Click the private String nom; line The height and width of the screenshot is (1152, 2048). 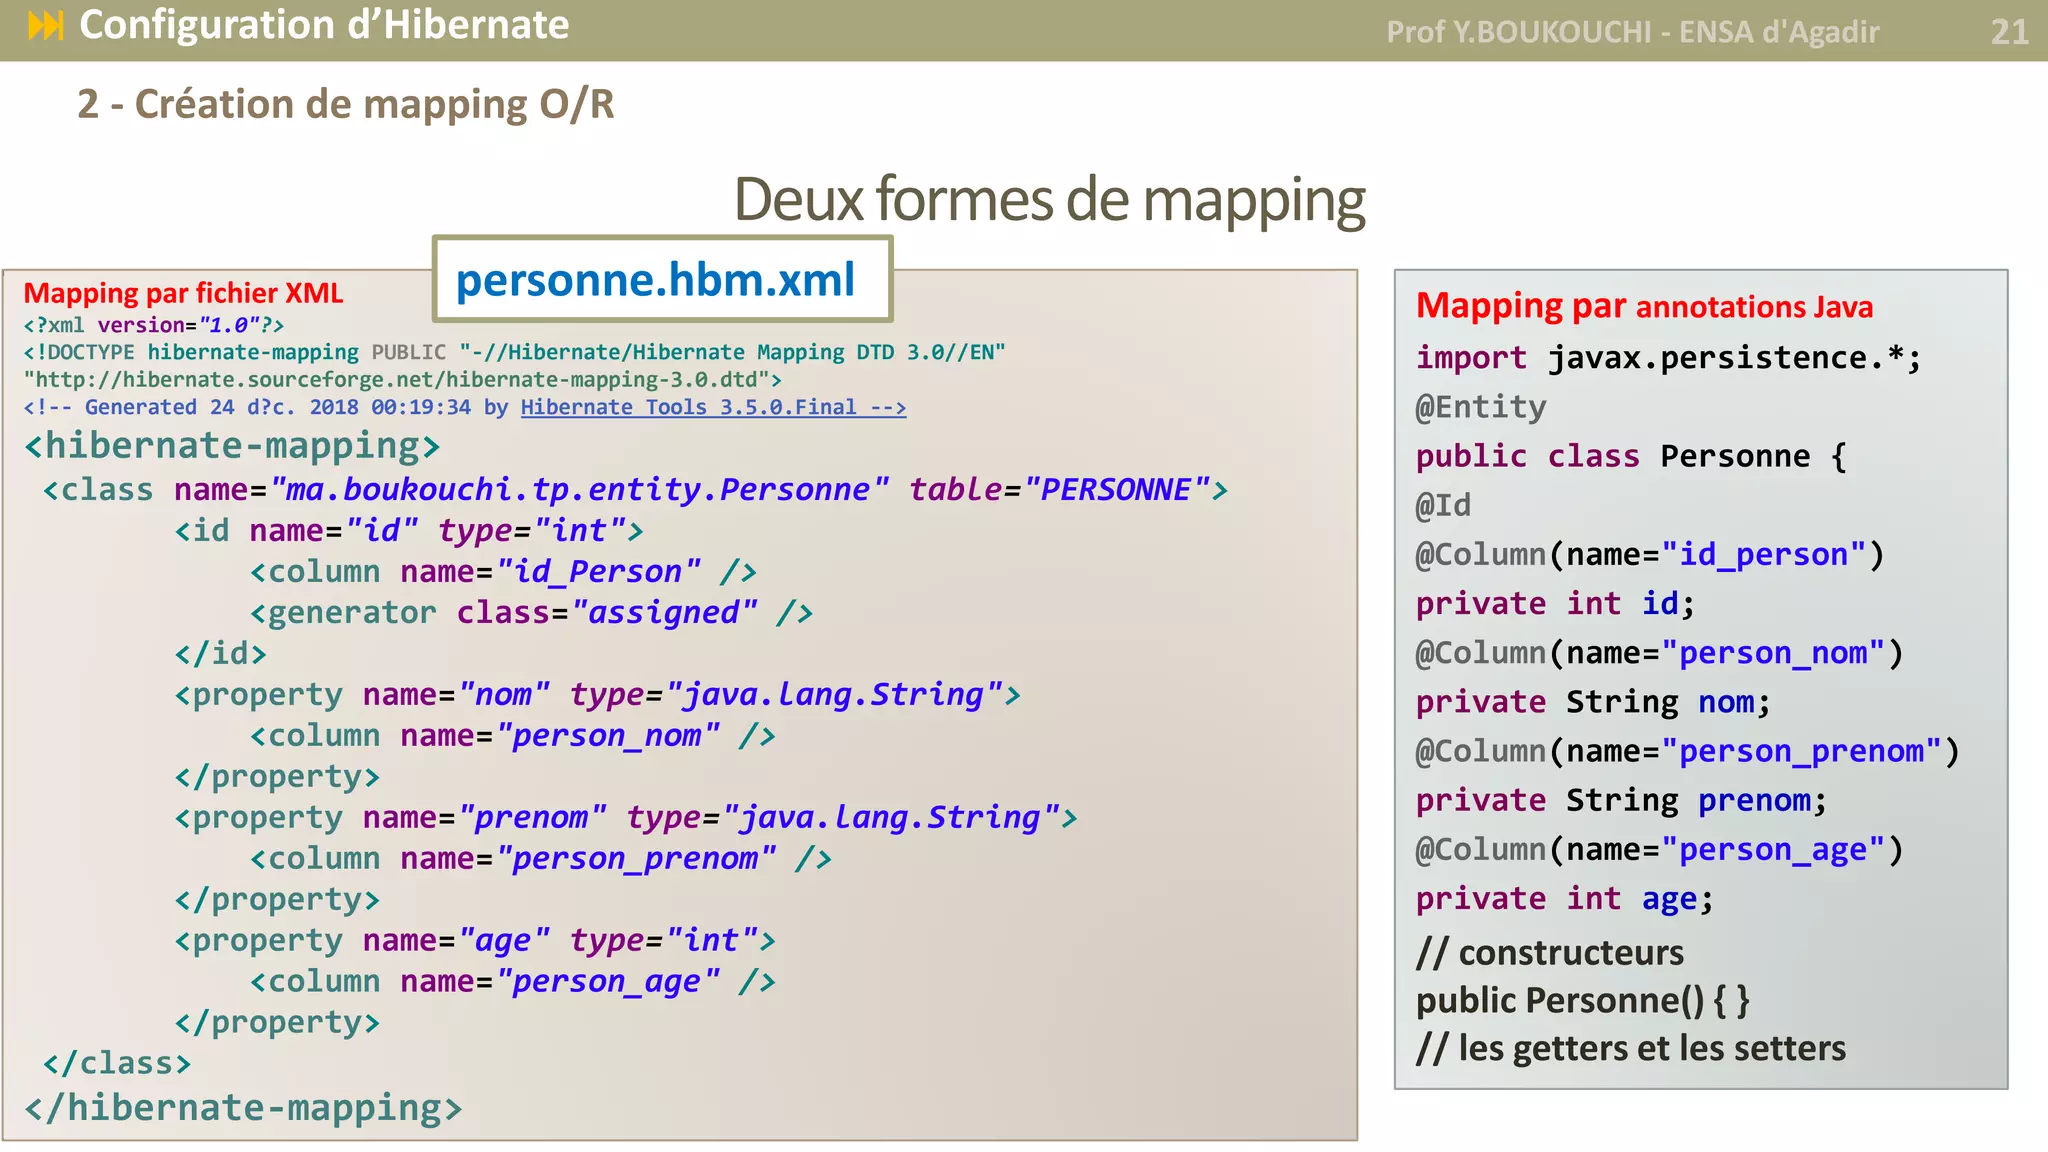[1593, 702]
